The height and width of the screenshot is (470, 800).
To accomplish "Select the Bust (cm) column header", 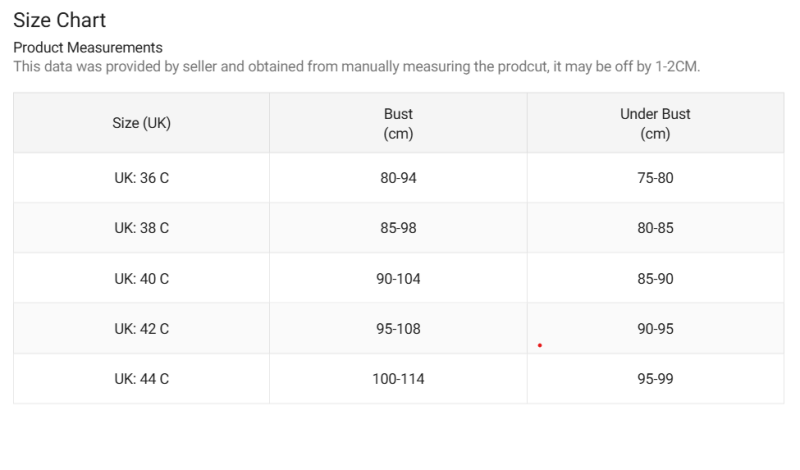I will 398,123.
